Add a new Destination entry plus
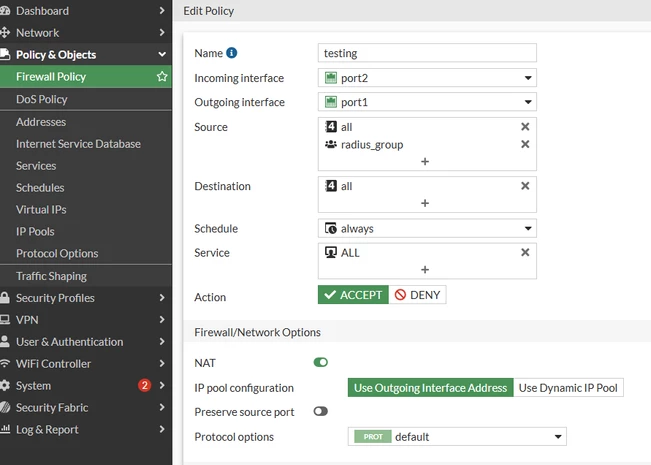The width and height of the screenshot is (651, 465). point(425,203)
